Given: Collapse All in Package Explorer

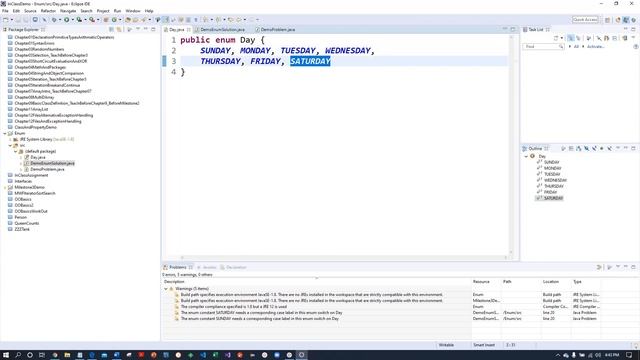Looking at the screenshot, I should point(111,29).
